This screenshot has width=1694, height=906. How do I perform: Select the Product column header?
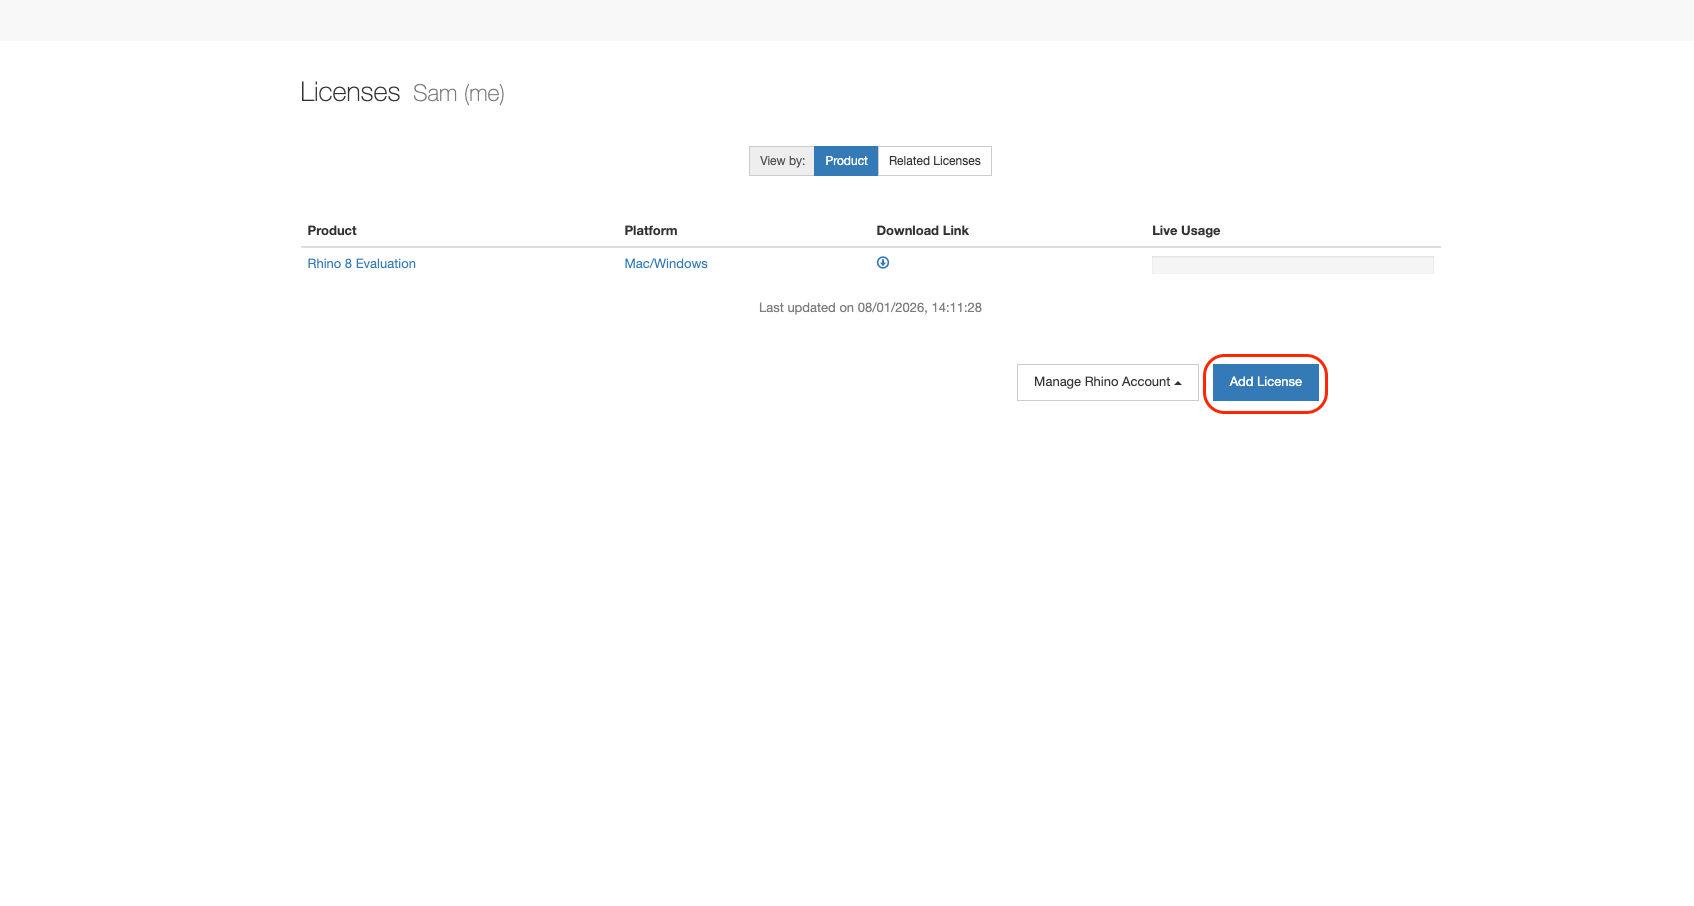pyautogui.click(x=332, y=231)
